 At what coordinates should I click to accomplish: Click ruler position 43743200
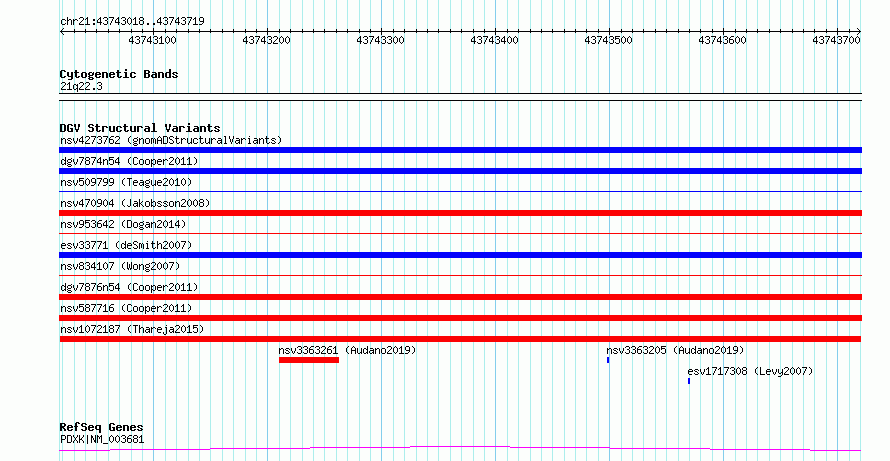point(266,40)
